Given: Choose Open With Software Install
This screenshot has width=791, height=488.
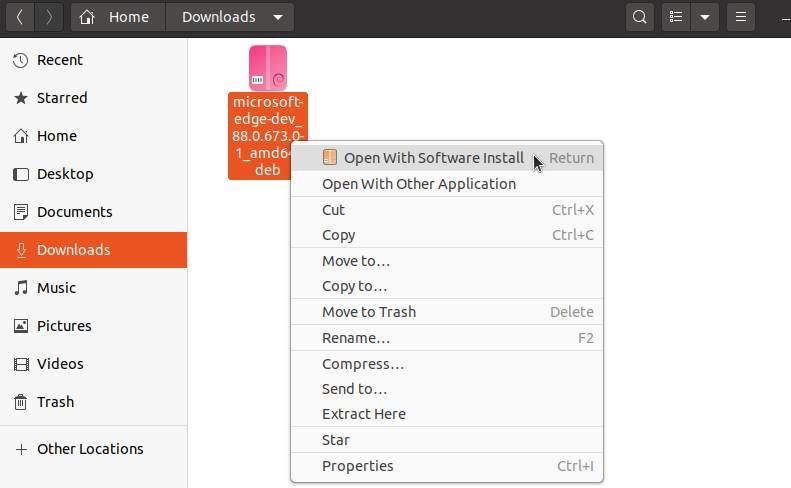Looking at the screenshot, I should 447,158.
